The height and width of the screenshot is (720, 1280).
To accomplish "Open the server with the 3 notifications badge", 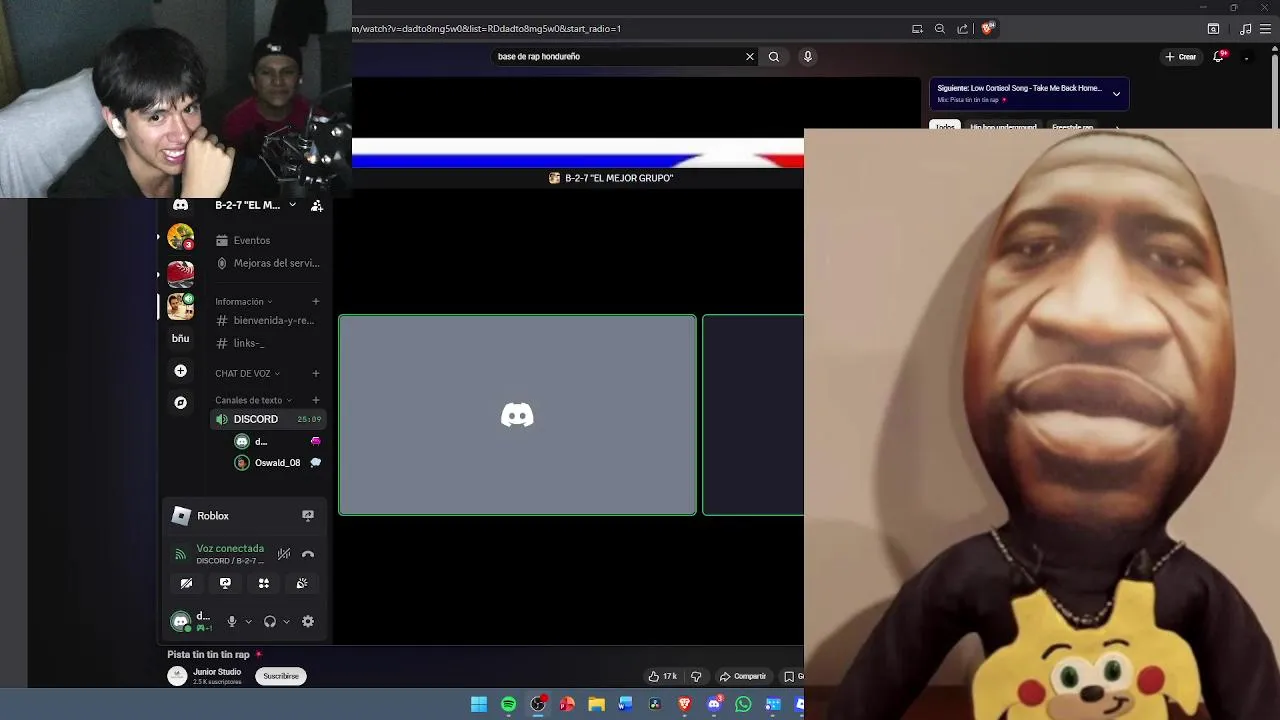I will click(x=181, y=237).
